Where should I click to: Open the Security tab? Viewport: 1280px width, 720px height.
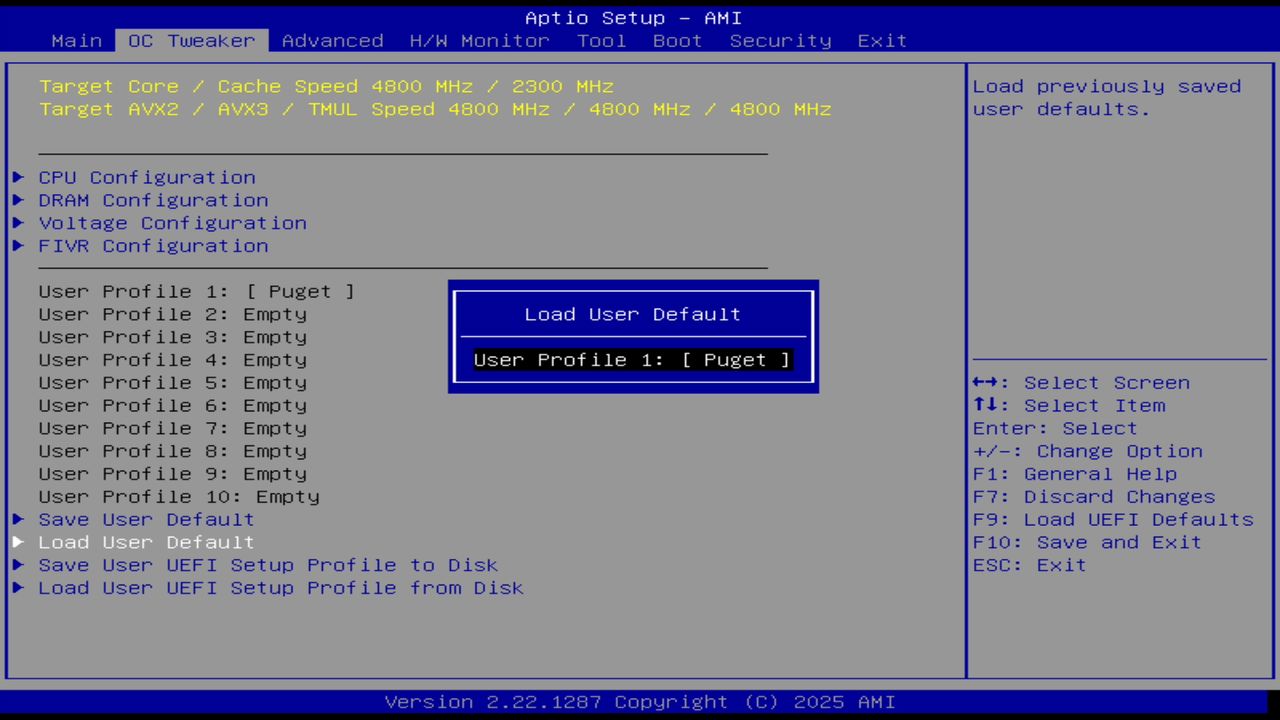[781, 41]
